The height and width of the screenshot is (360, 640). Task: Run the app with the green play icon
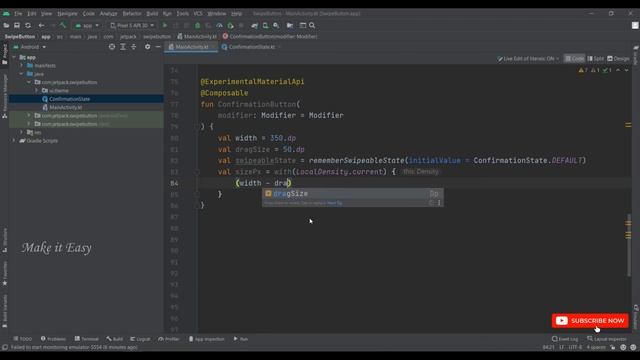165,25
